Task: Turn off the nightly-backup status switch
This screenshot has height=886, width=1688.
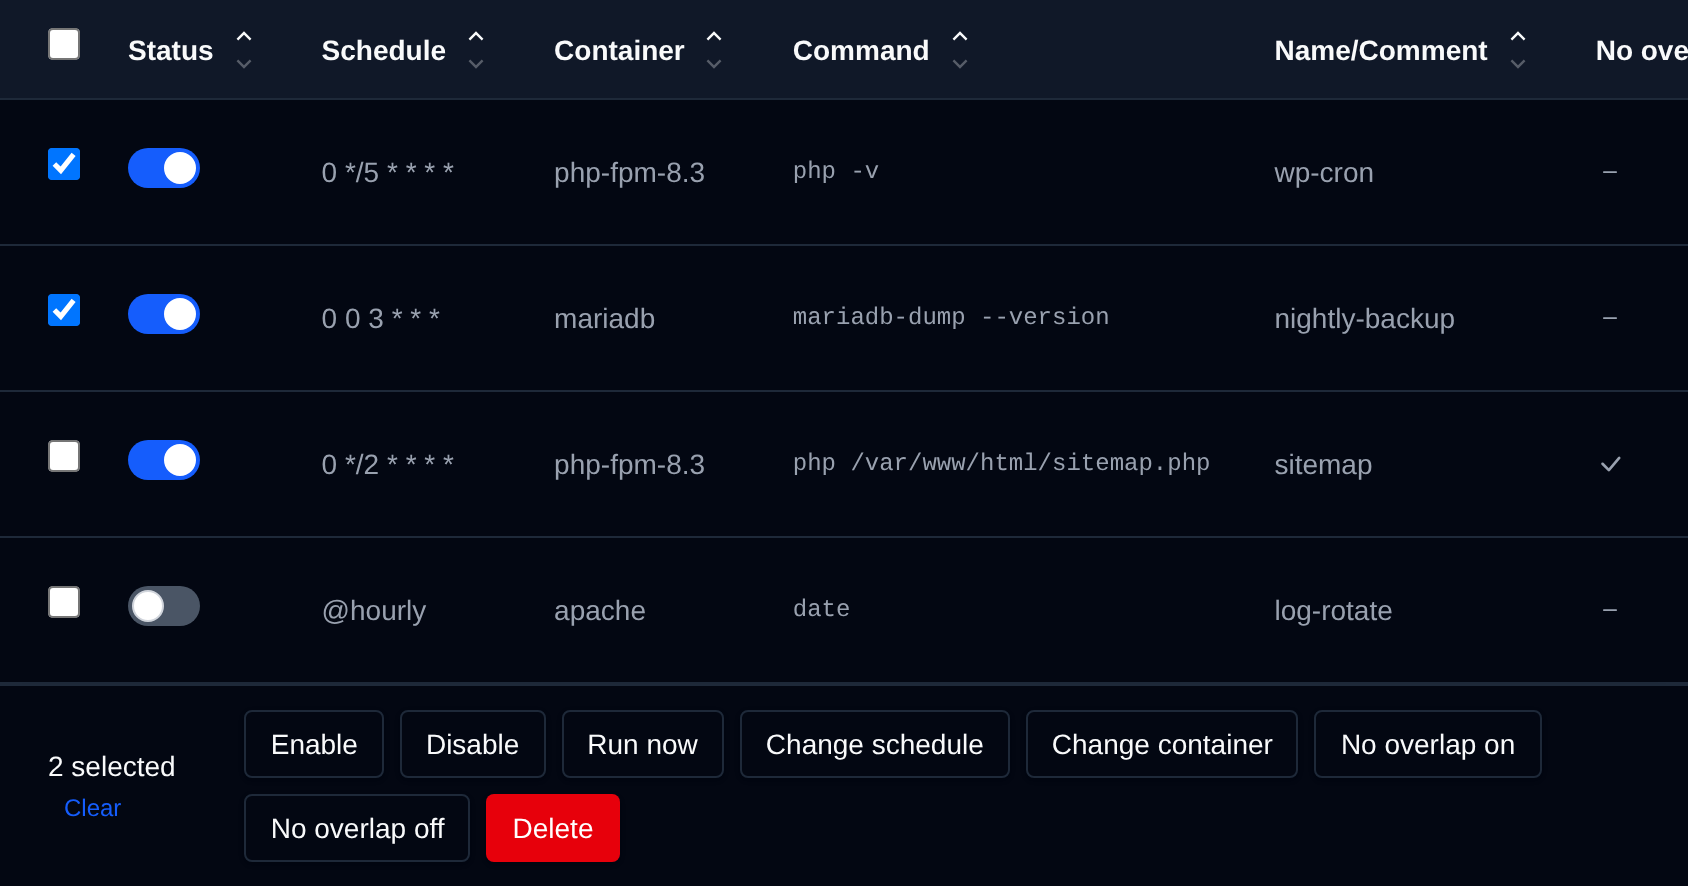Action: (x=164, y=314)
